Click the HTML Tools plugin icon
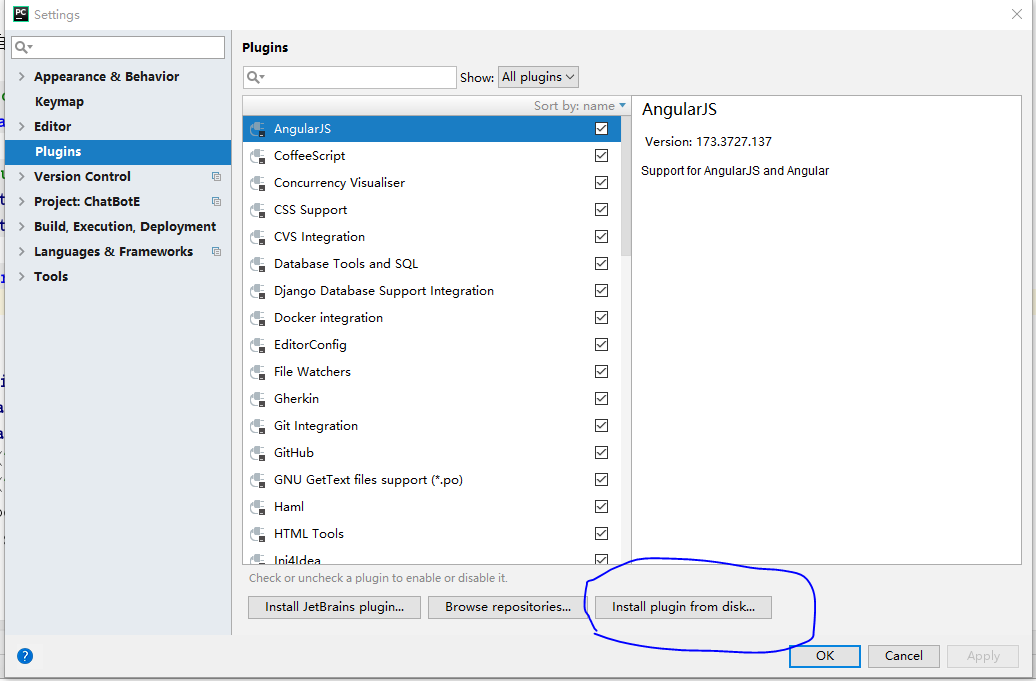 click(x=258, y=535)
